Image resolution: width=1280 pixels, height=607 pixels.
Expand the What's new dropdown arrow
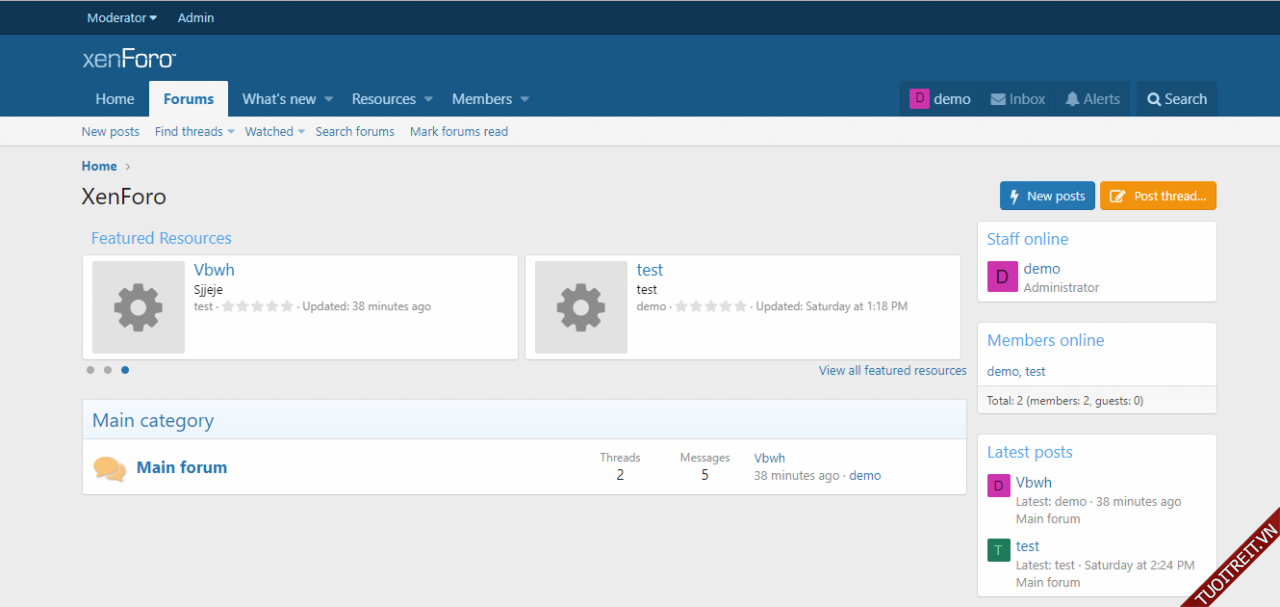point(328,99)
